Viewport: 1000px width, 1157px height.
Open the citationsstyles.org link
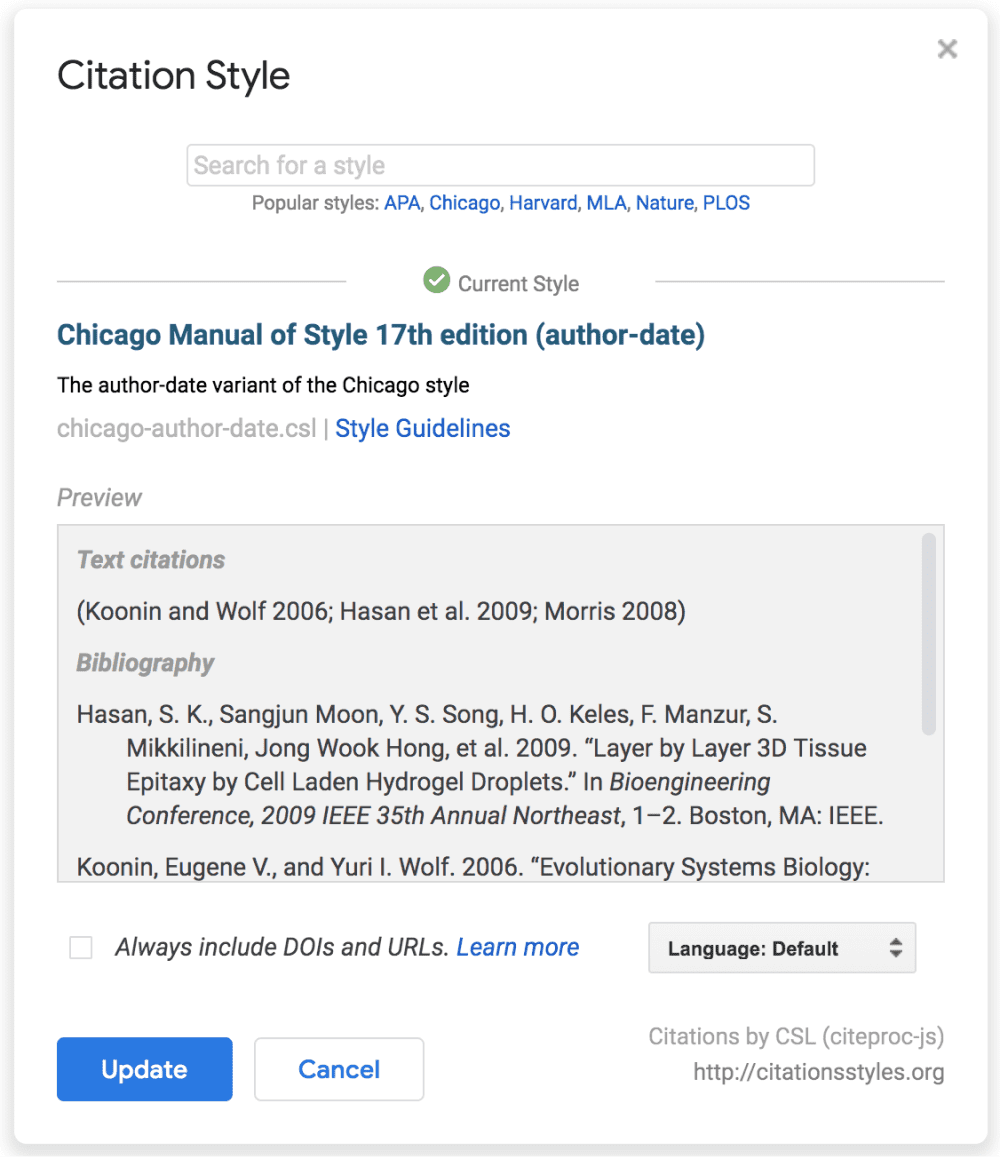(818, 1073)
